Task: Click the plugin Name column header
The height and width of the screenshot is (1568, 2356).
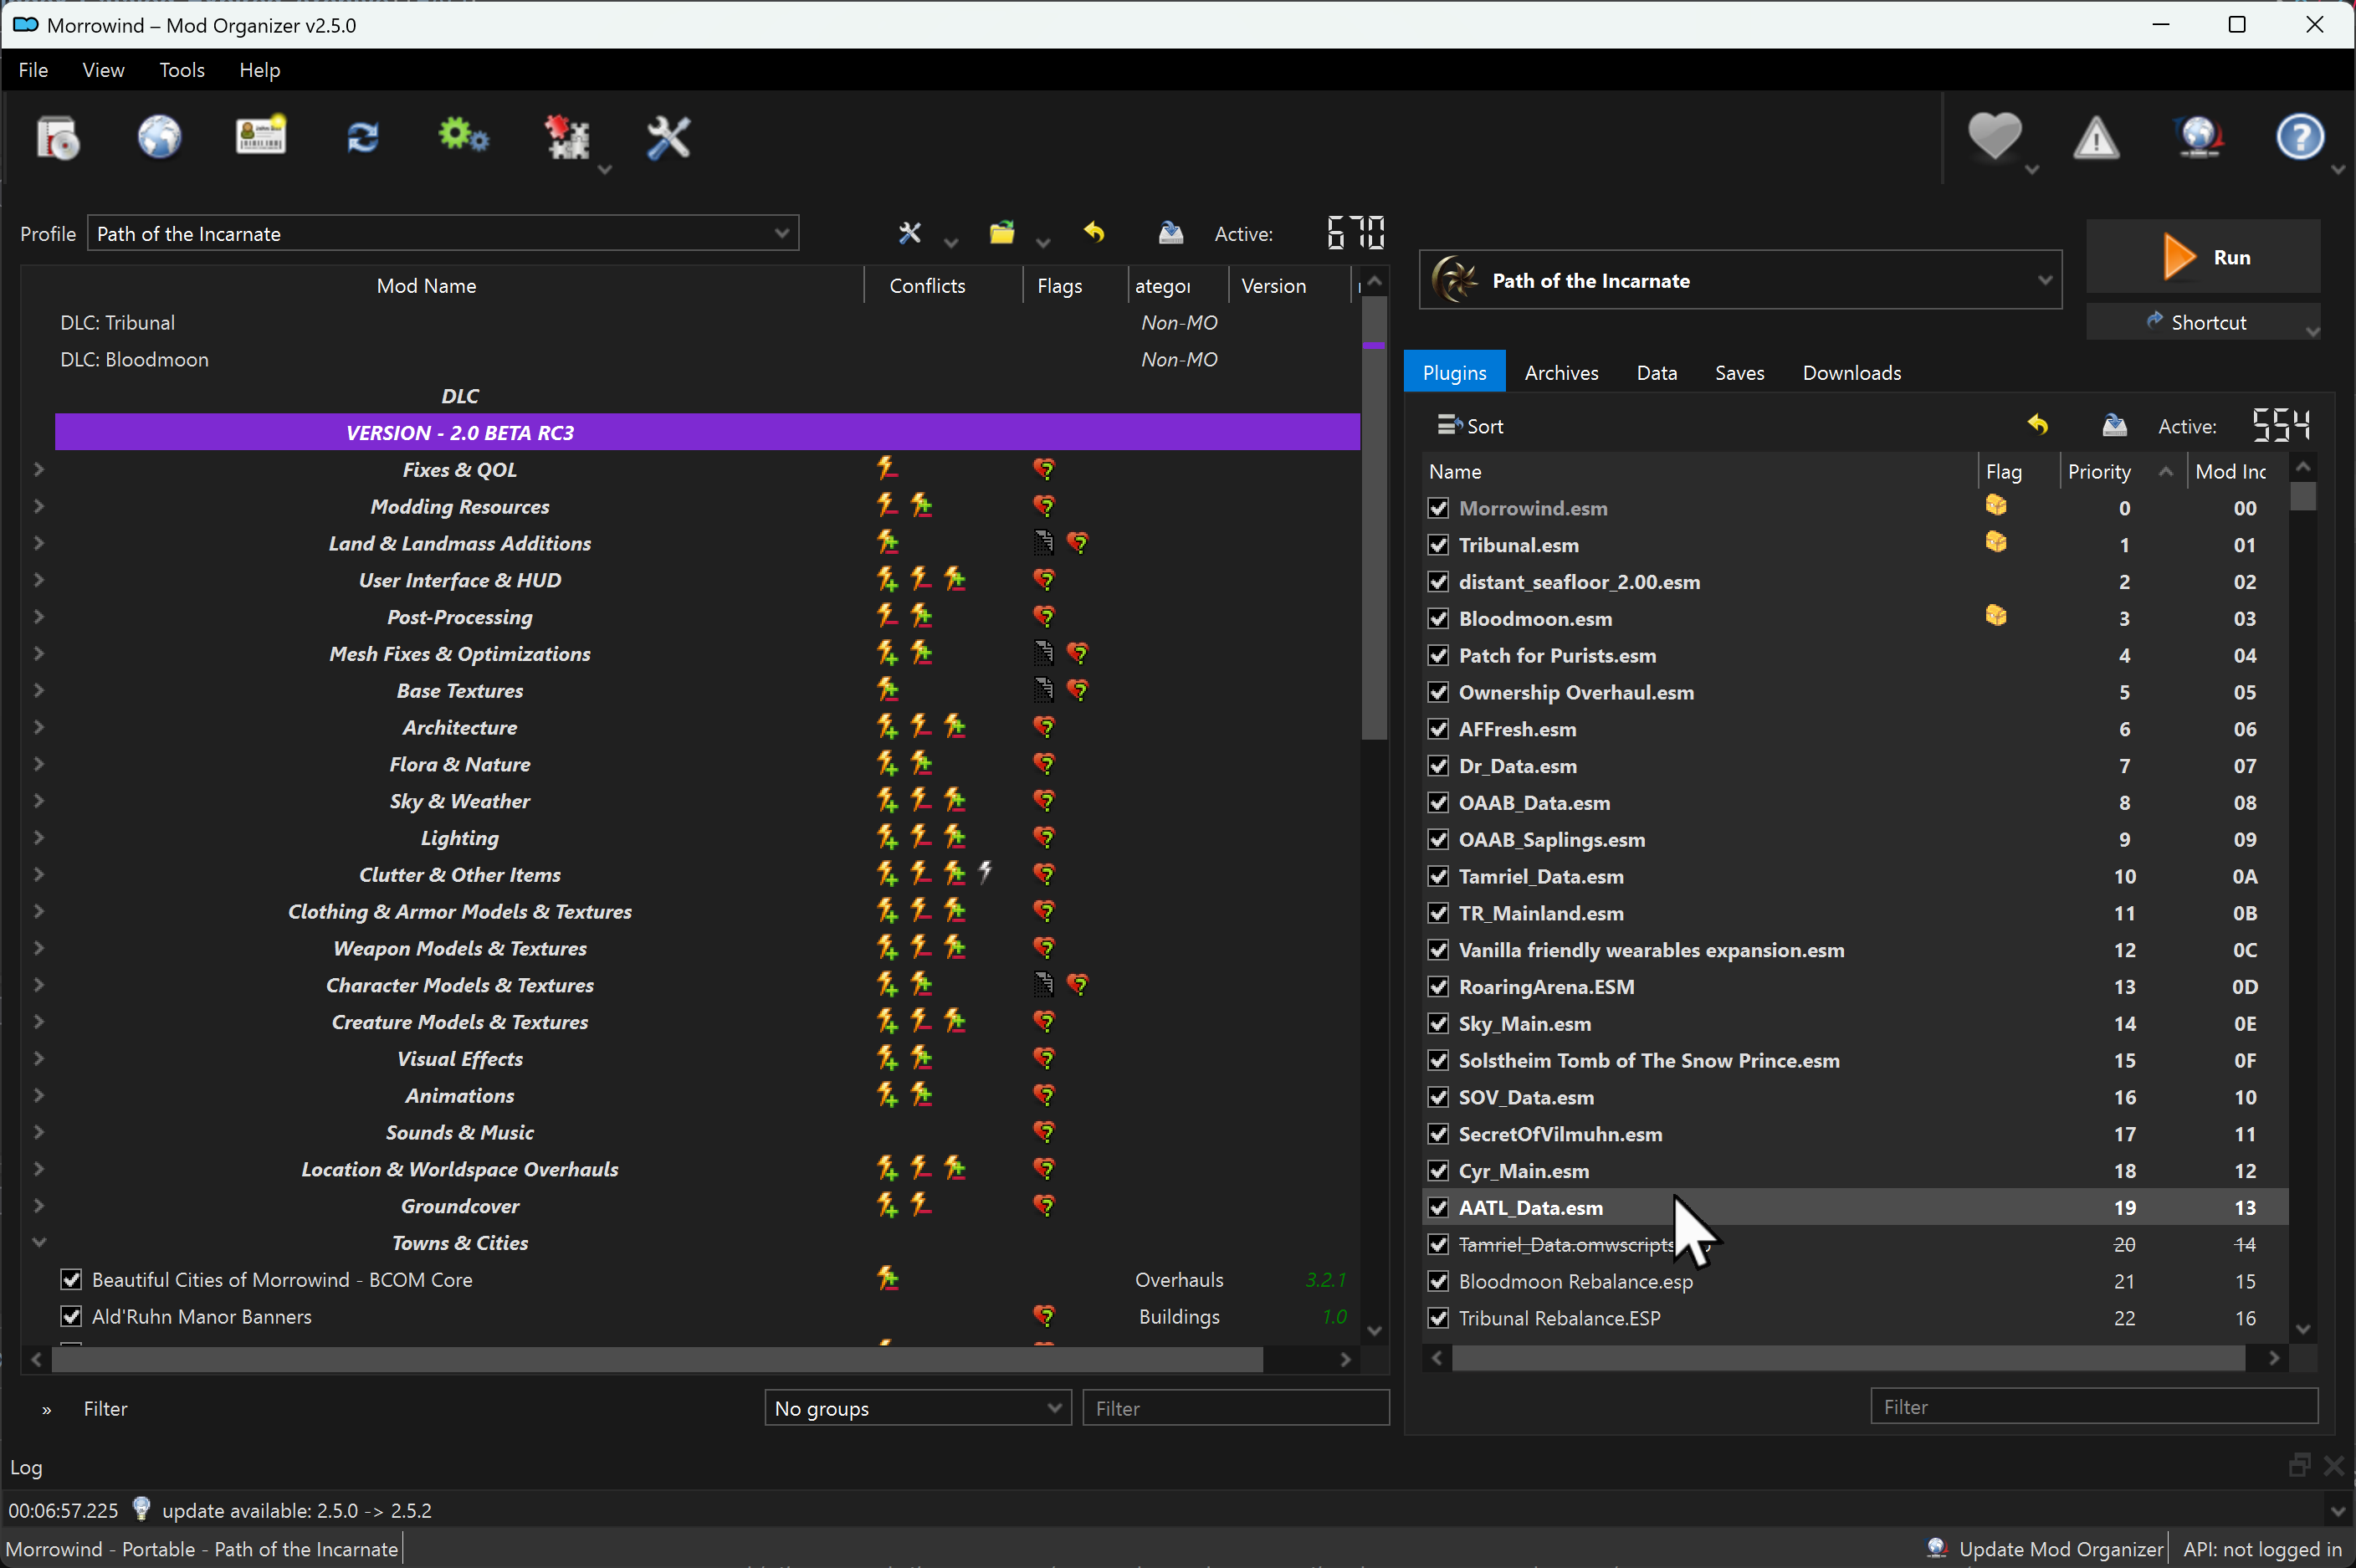Action: 1700,471
